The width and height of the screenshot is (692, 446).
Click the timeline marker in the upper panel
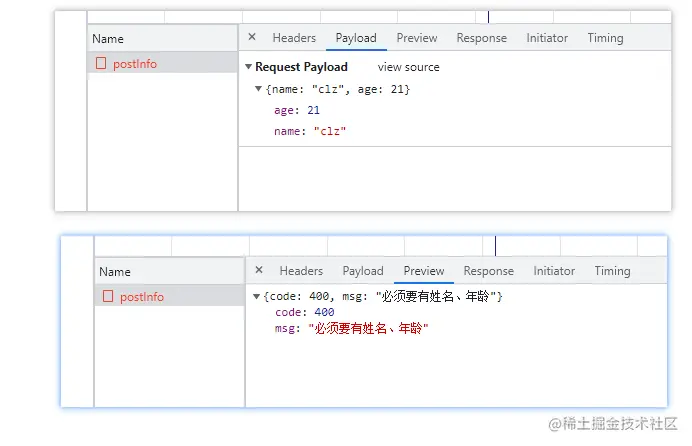pos(488,17)
